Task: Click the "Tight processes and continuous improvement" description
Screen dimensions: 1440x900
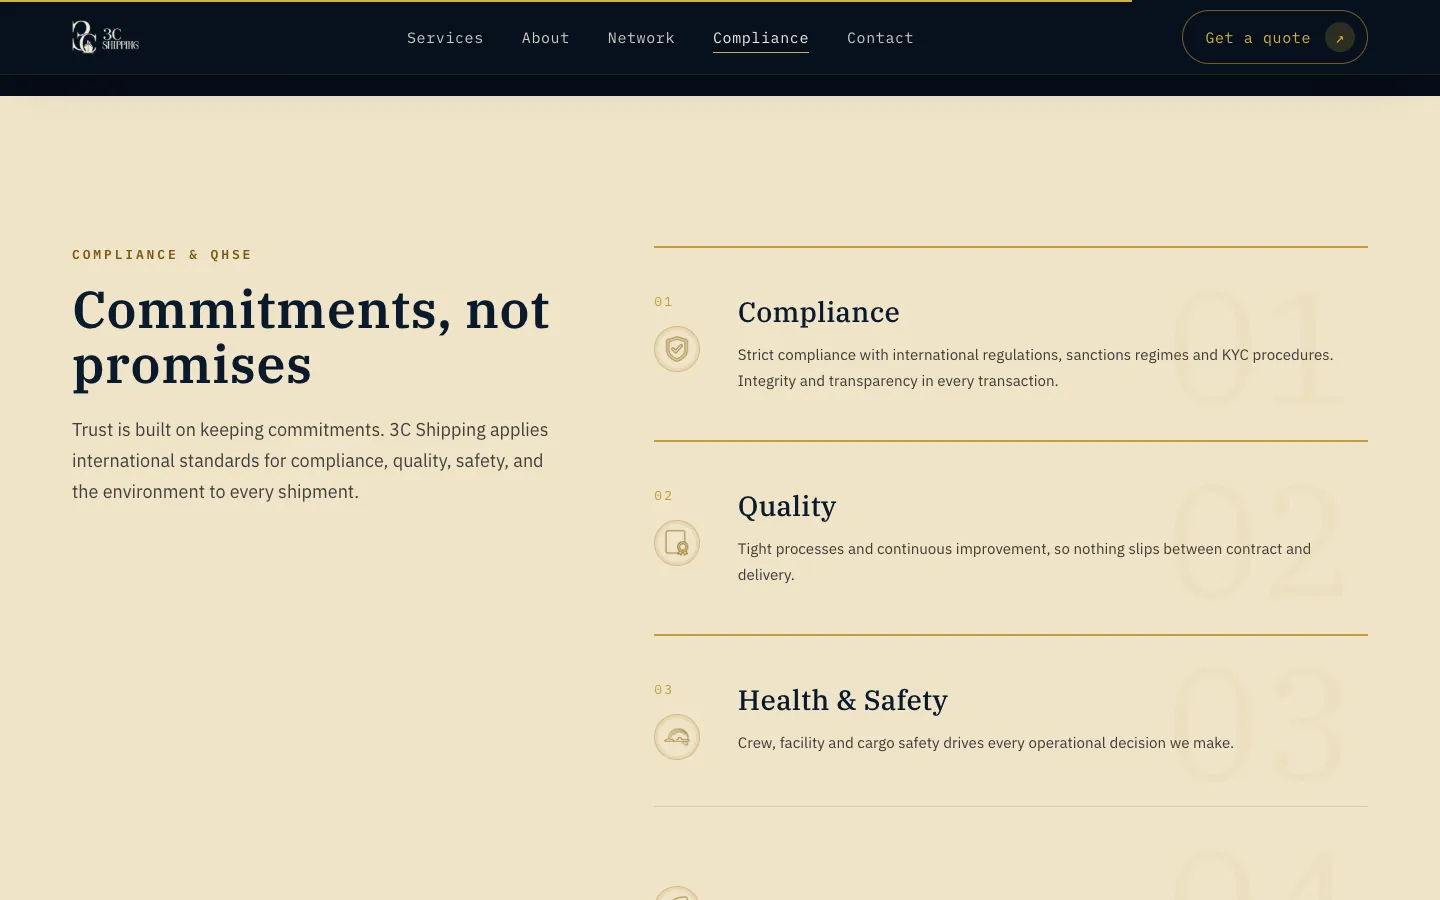Action: [1024, 562]
